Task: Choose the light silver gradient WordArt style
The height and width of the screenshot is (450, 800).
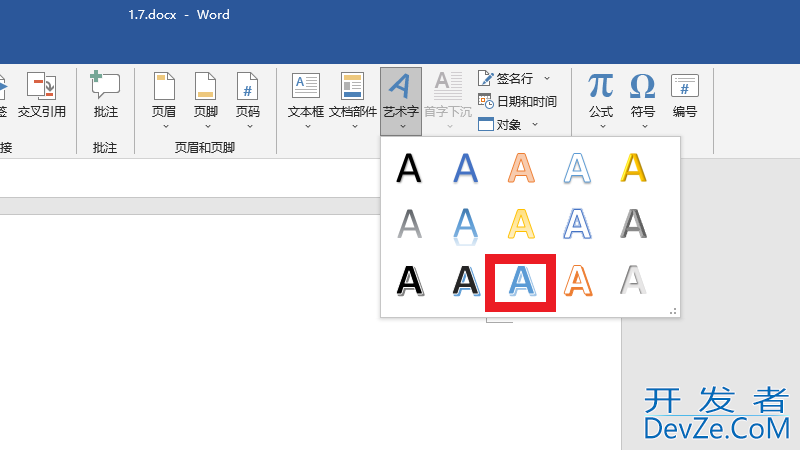Action: 633,281
